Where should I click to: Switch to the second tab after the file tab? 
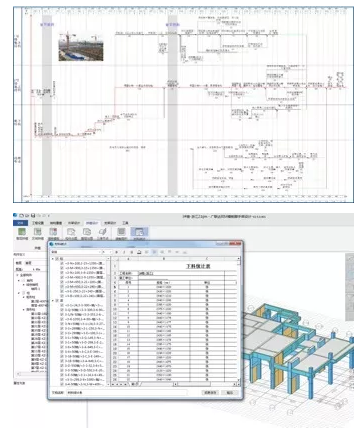(x=56, y=223)
